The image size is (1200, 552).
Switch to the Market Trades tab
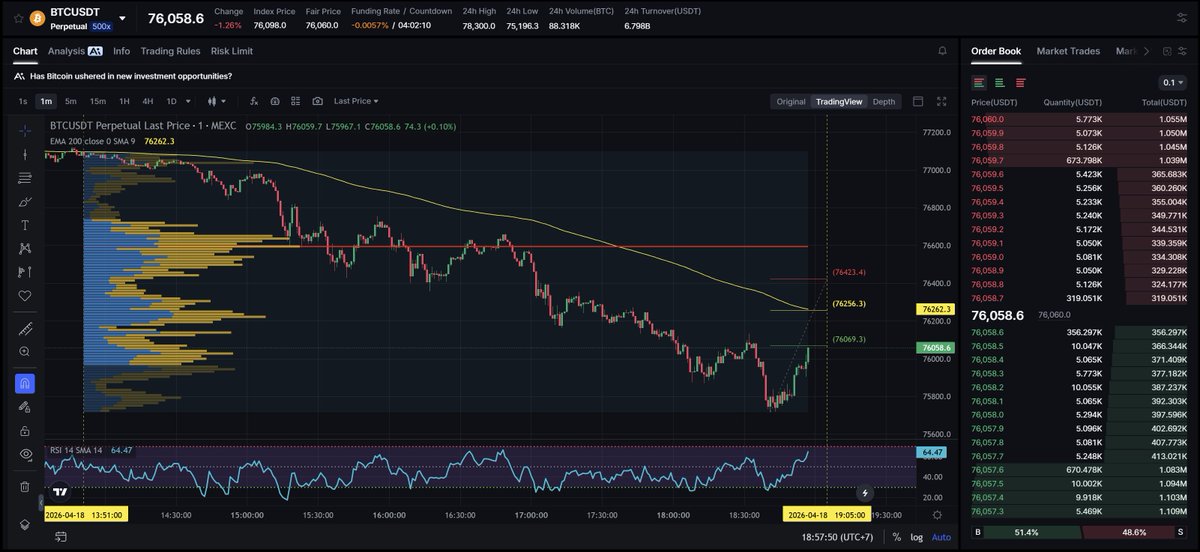click(x=1068, y=51)
